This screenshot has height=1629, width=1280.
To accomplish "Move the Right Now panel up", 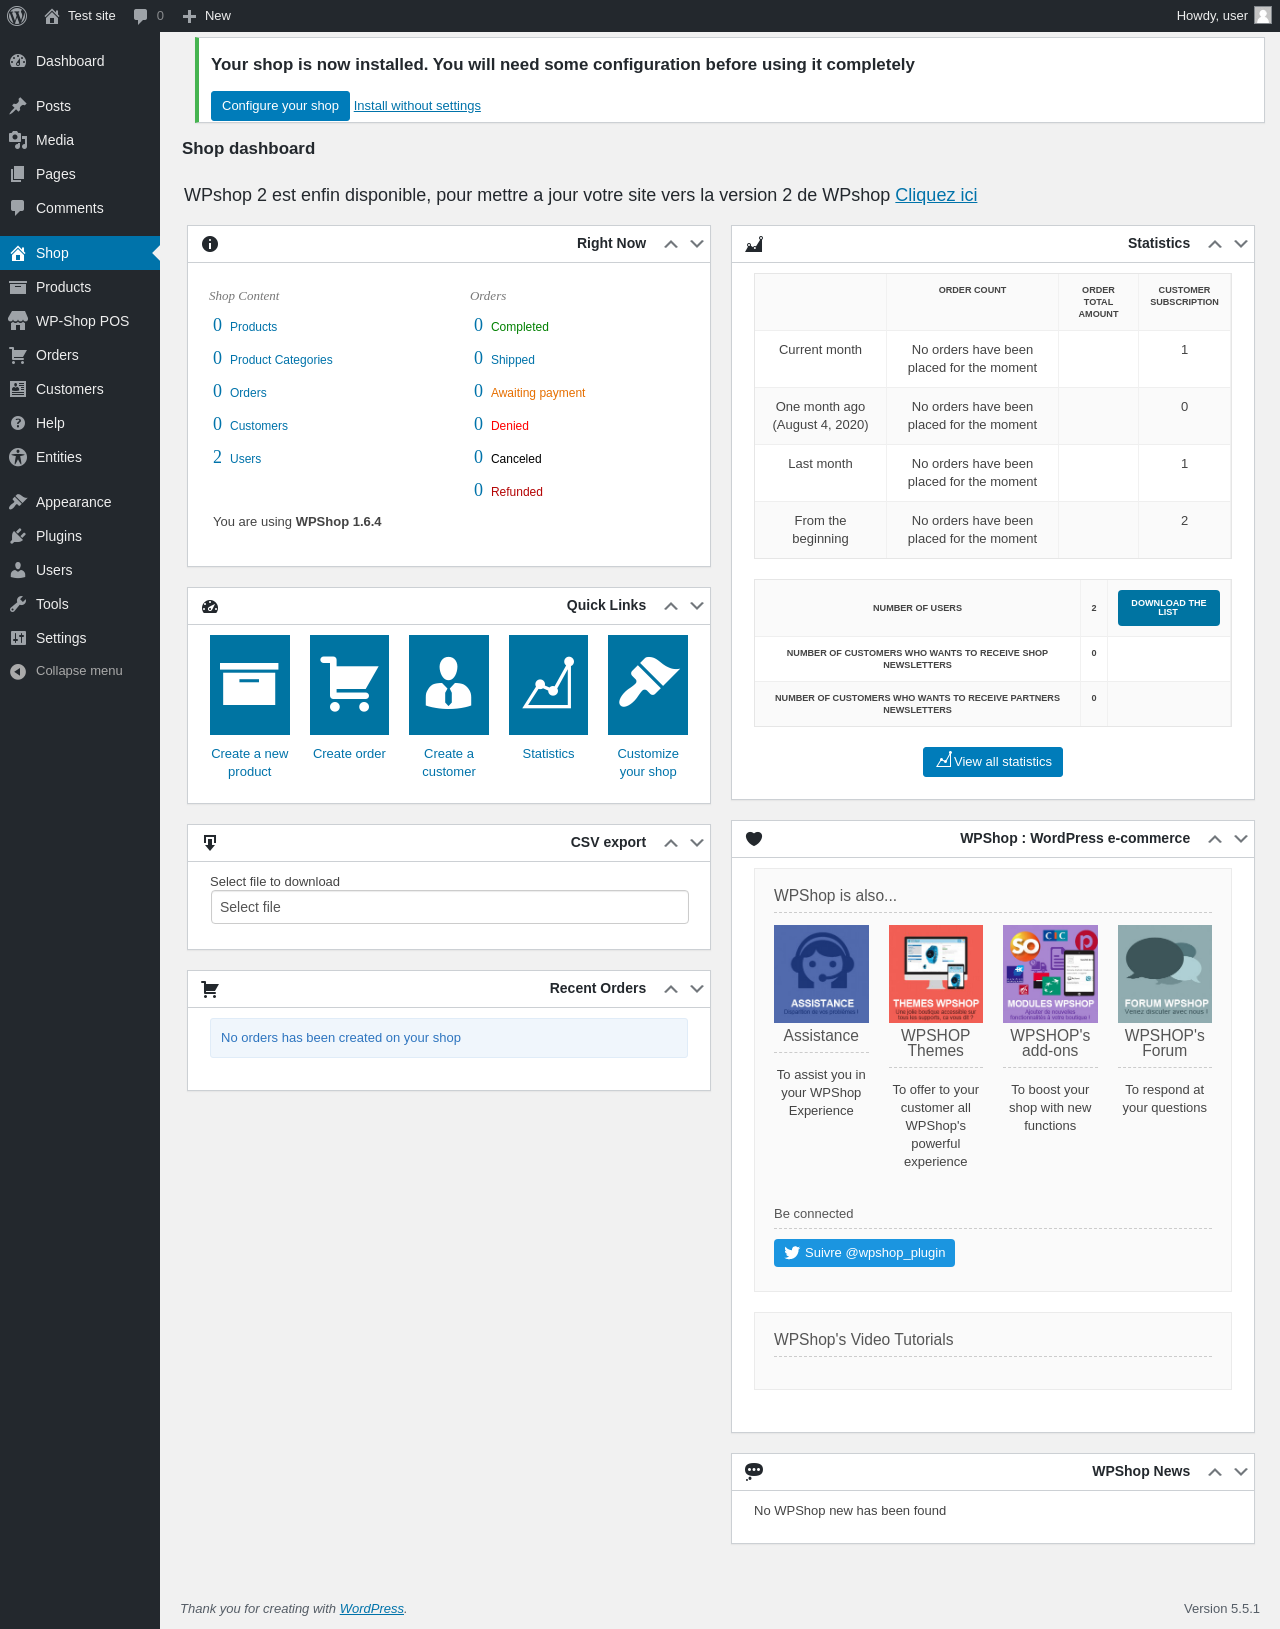I will [671, 244].
